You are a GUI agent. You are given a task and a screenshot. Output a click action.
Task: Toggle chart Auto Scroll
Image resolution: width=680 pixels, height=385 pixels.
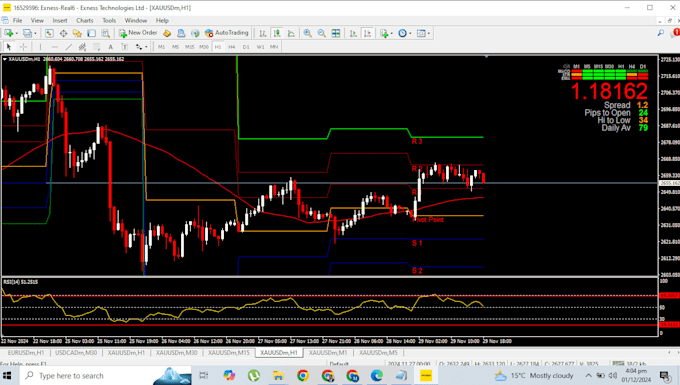(353, 33)
